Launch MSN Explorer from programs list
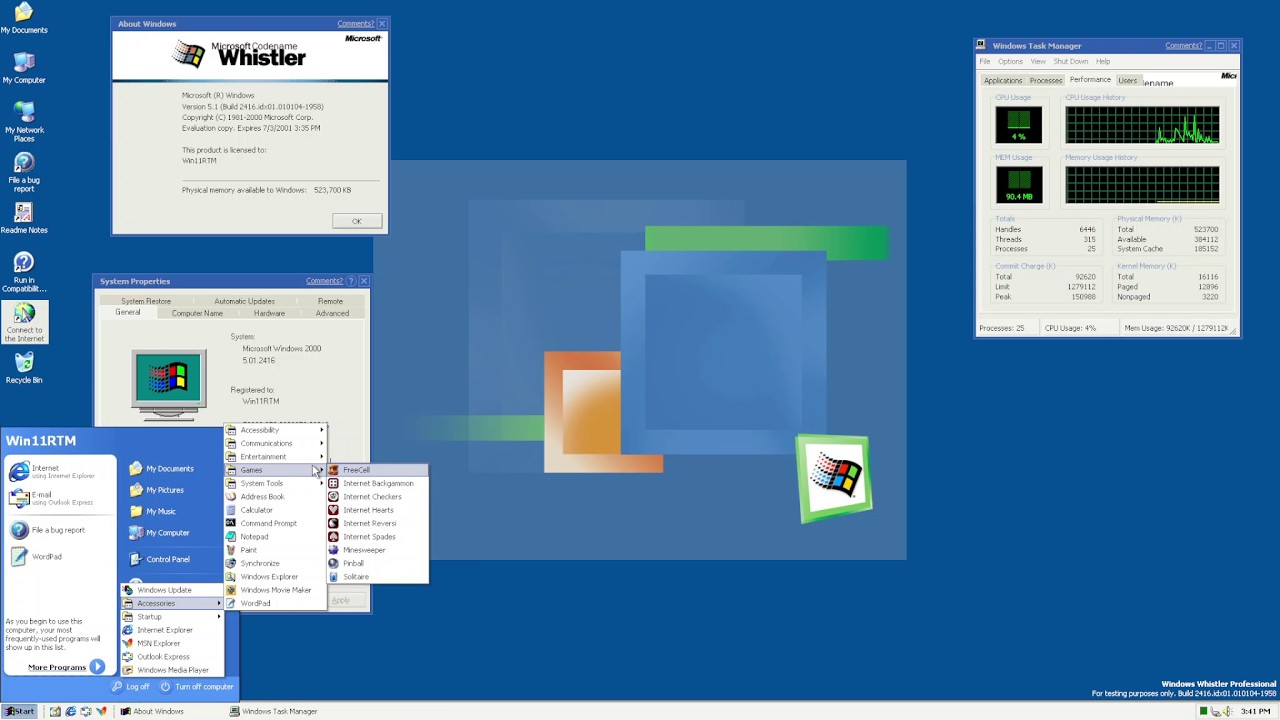Screen dimensions: 1280x720 tap(172, 643)
